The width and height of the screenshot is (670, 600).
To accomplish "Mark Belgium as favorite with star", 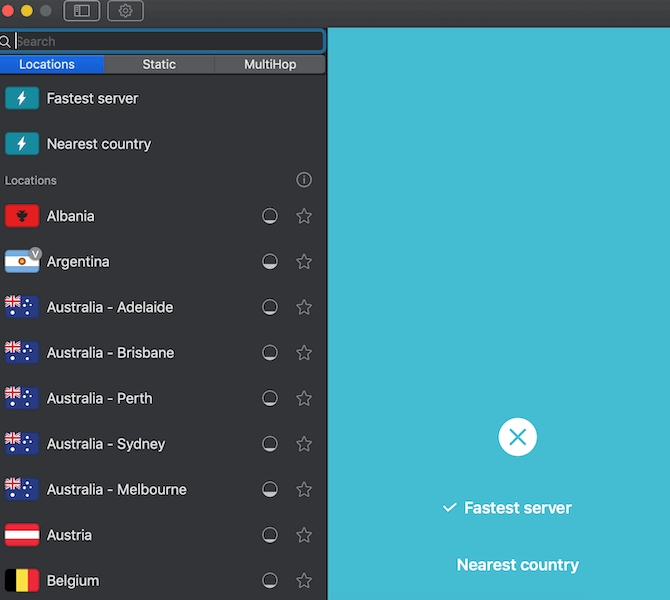I will (x=304, y=581).
